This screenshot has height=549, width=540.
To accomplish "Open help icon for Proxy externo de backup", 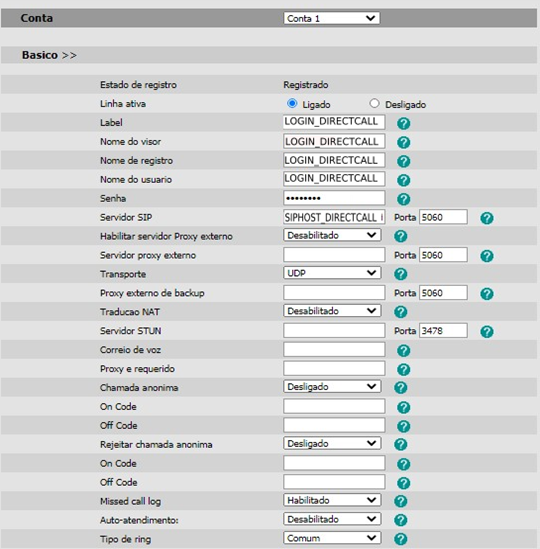I will pyautogui.click(x=487, y=293).
